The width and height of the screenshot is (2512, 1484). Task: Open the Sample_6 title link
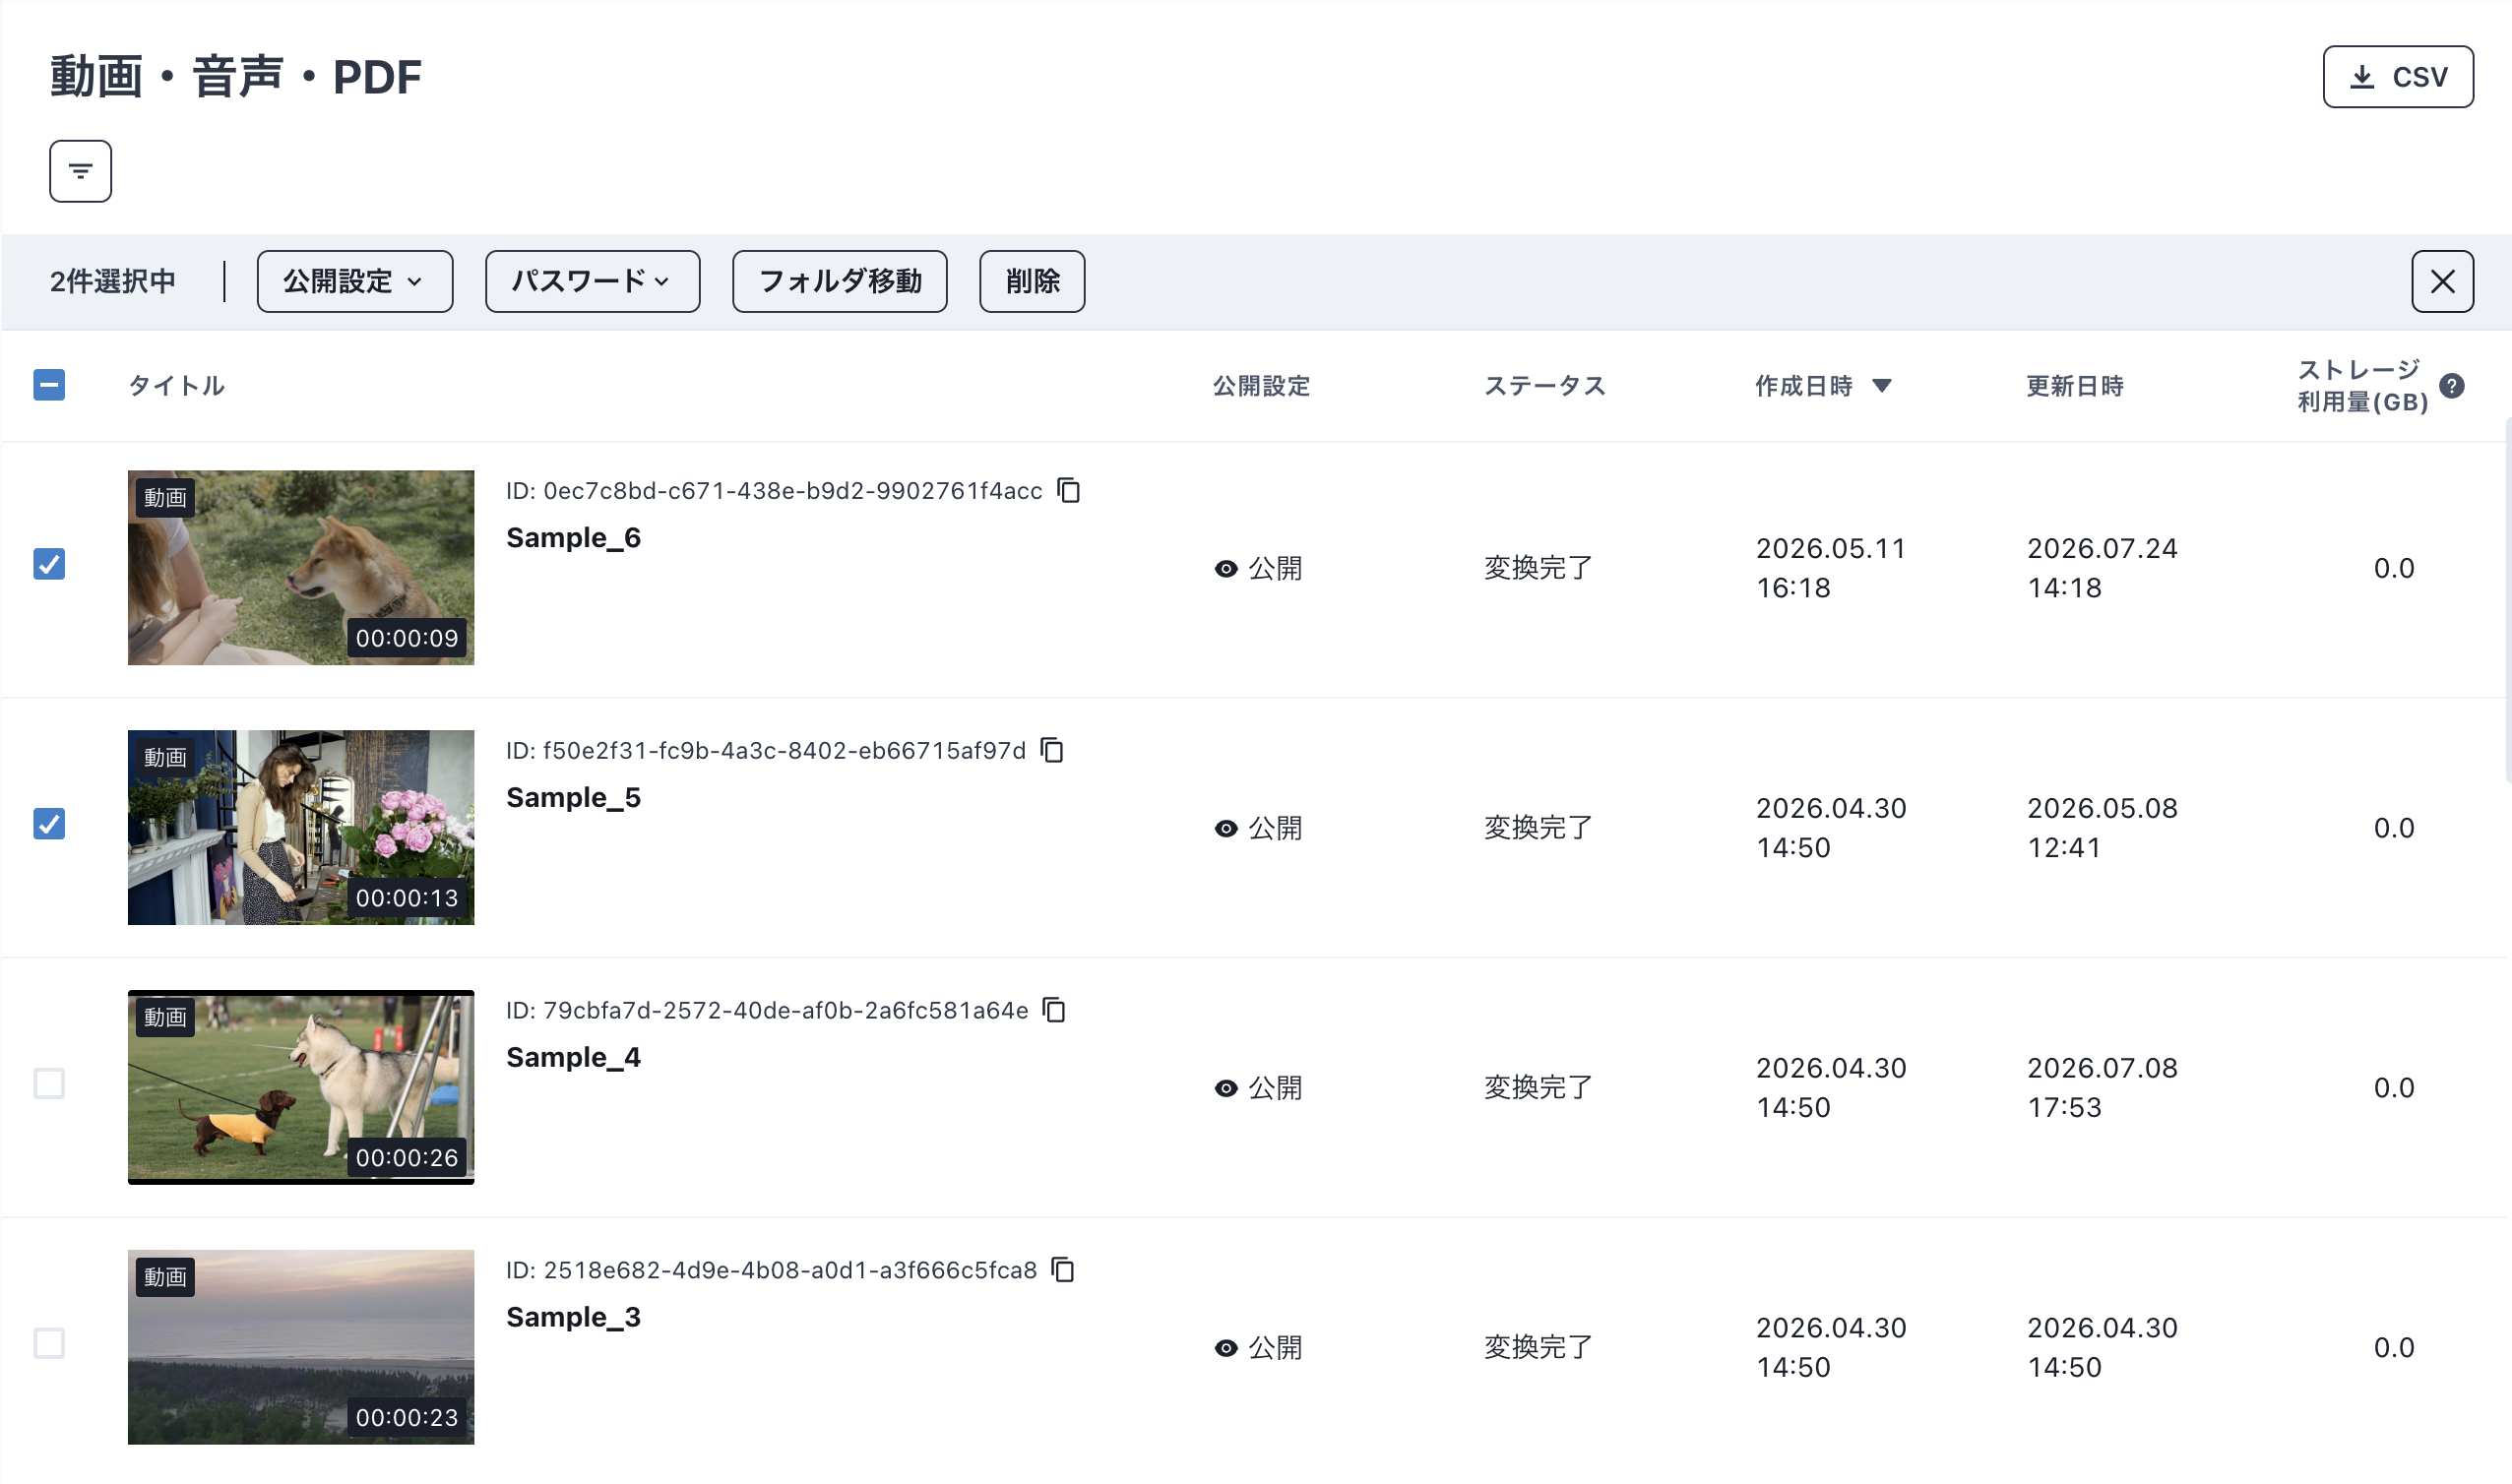point(573,538)
